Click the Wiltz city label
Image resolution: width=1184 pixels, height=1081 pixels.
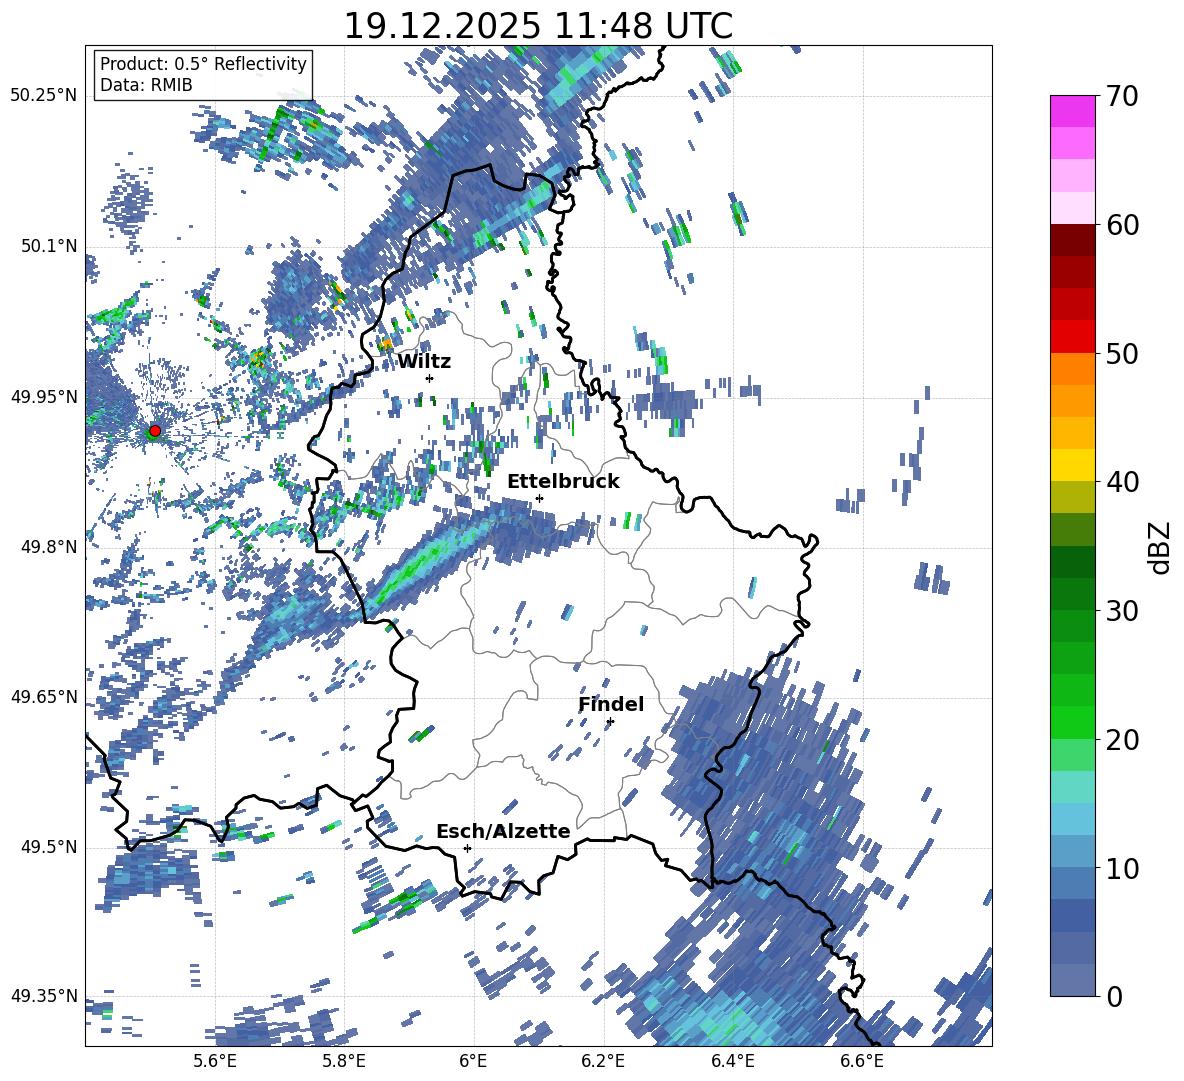point(424,362)
